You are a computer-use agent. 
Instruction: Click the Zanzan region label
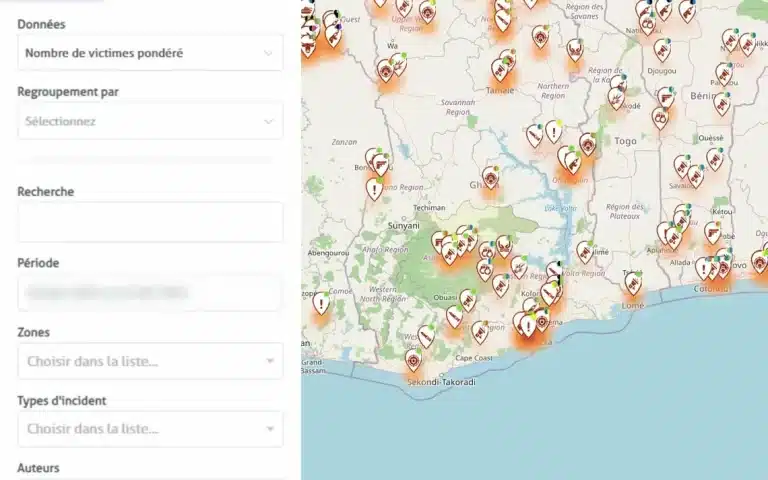[x=344, y=142]
